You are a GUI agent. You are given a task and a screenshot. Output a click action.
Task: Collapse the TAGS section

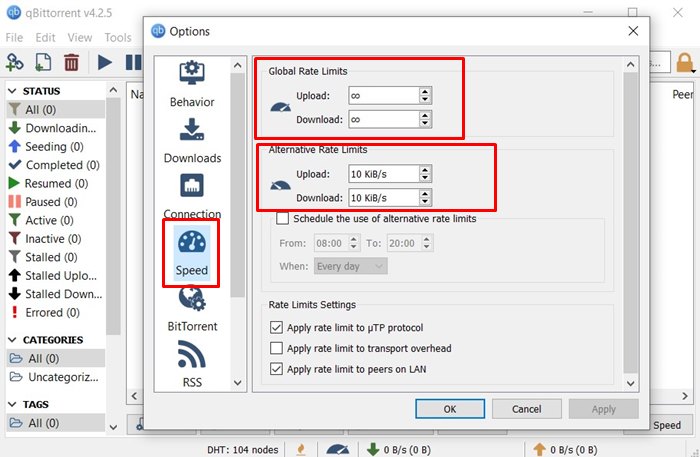pos(12,404)
